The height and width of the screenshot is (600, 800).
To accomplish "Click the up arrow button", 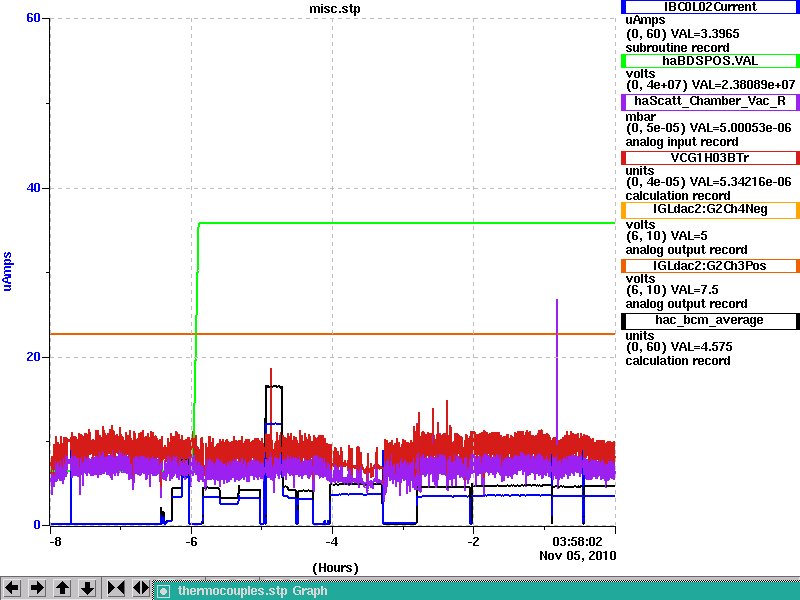I will tap(62, 588).
